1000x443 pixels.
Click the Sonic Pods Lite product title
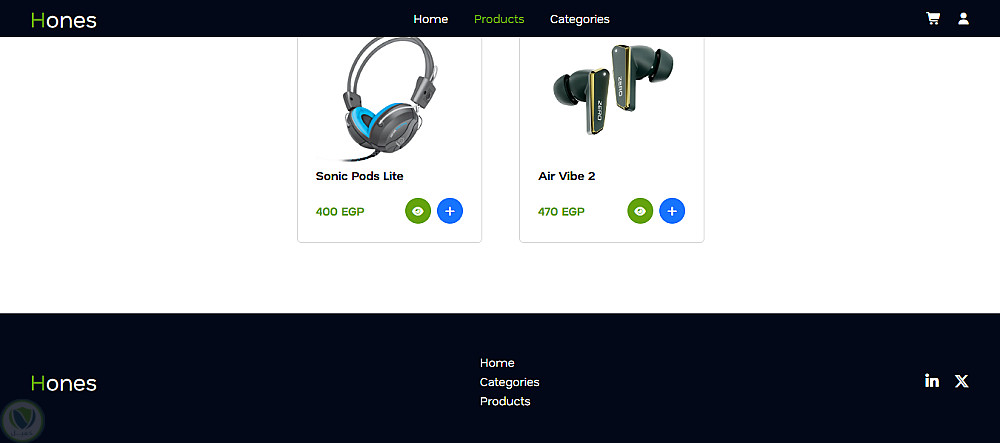click(360, 176)
